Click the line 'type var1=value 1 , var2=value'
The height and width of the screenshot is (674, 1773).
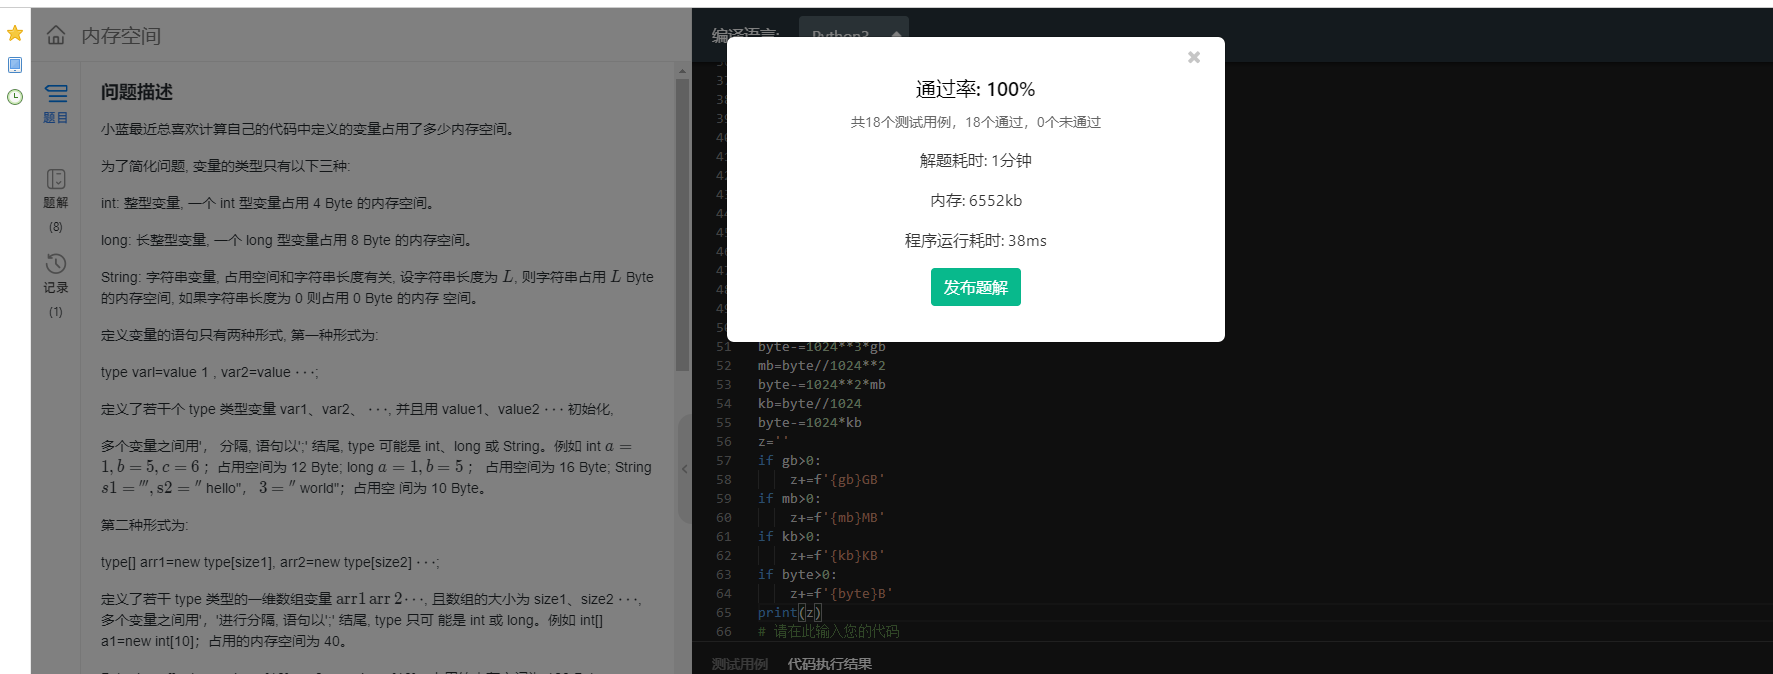210,372
